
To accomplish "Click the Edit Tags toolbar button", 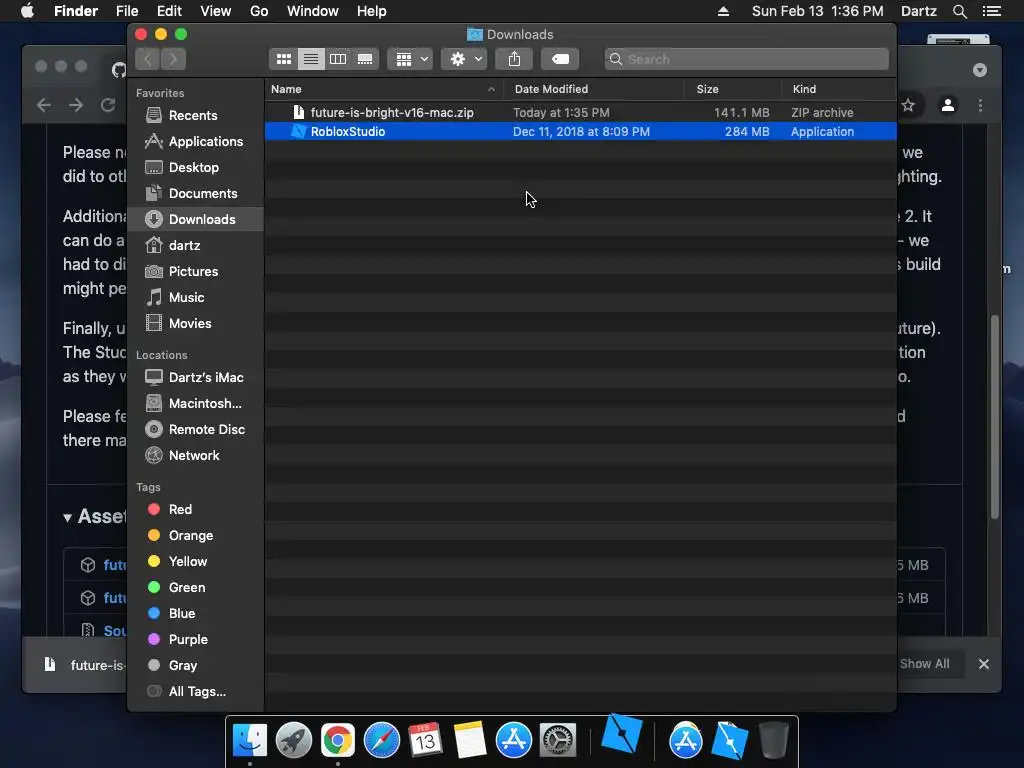I will point(560,59).
